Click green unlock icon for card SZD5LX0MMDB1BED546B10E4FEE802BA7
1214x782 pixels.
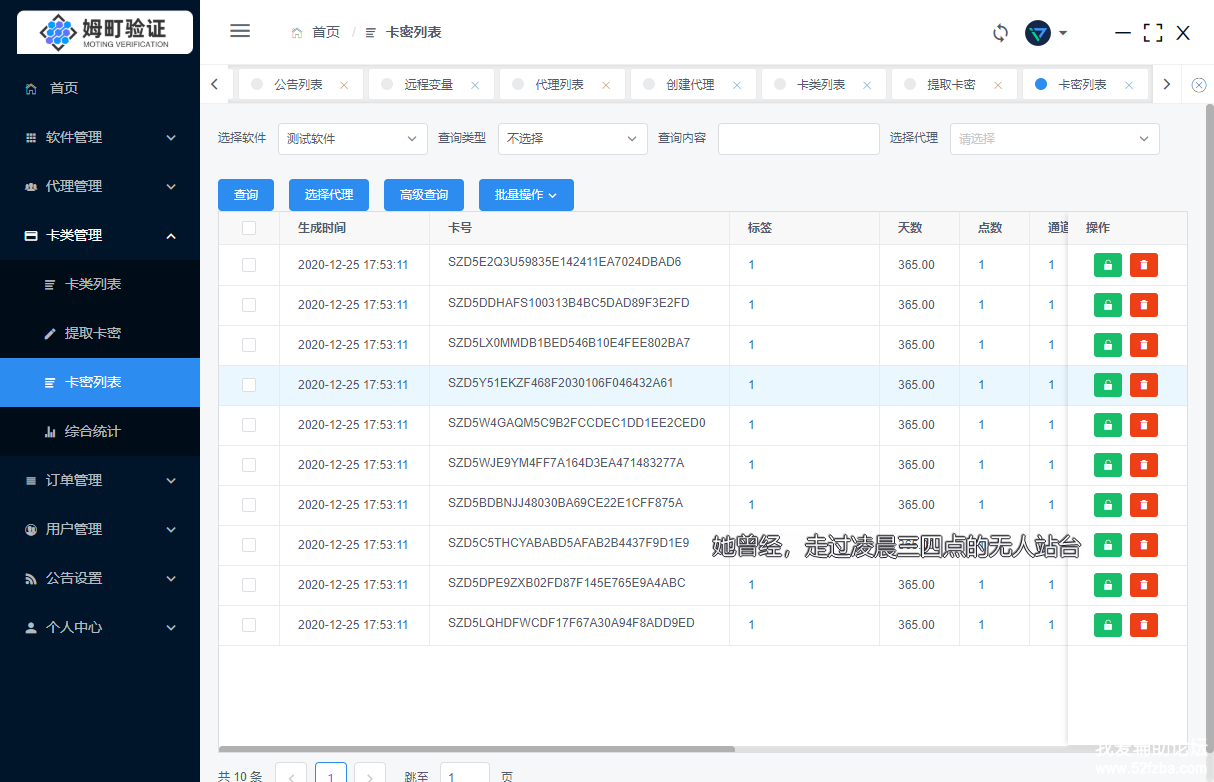(x=1108, y=345)
